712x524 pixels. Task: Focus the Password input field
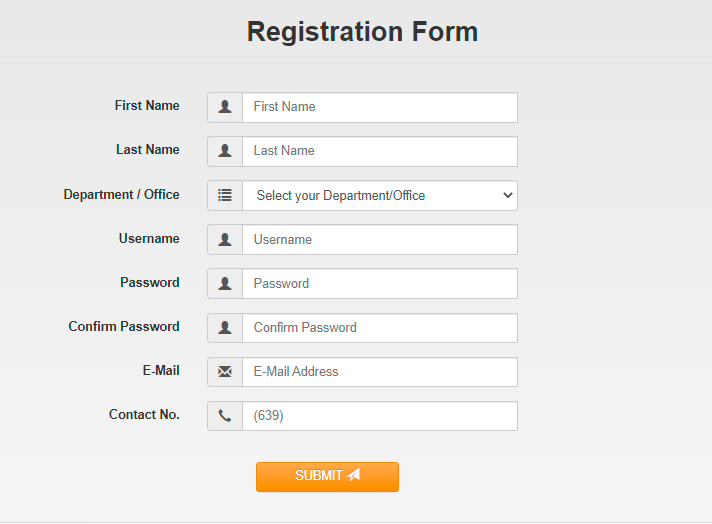(x=380, y=283)
